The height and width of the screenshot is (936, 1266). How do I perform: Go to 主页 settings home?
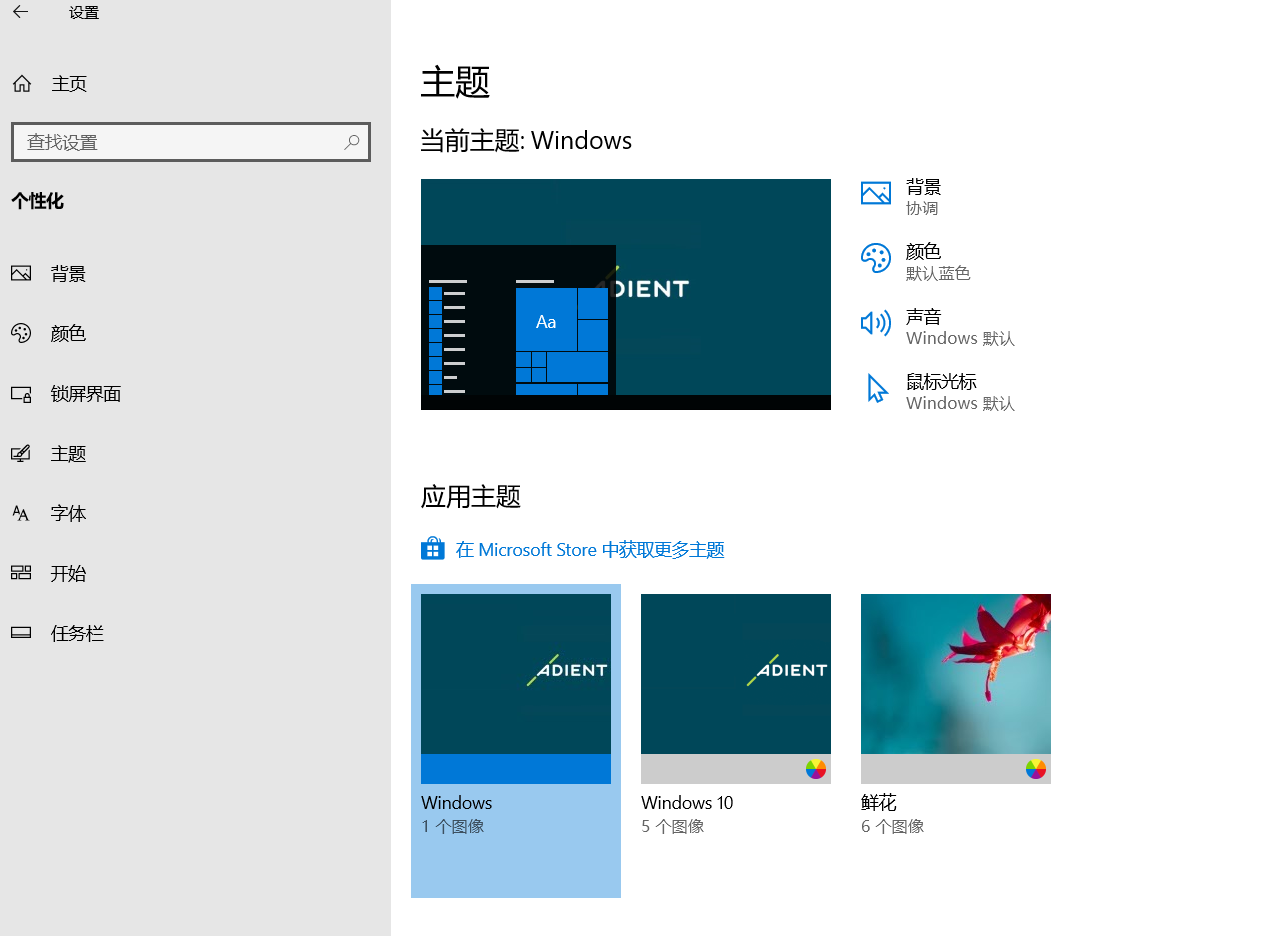click(195, 84)
